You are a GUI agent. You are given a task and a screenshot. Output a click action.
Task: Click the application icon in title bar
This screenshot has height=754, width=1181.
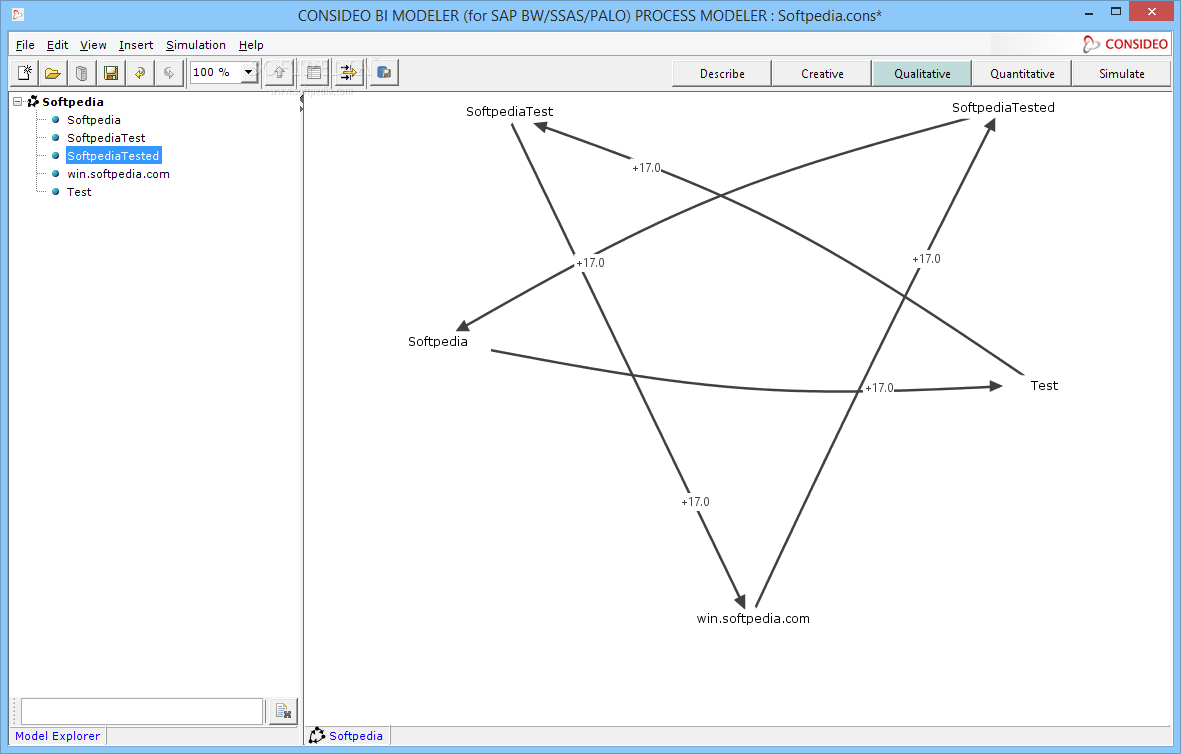pyautogui.click(x=18, y=14)
